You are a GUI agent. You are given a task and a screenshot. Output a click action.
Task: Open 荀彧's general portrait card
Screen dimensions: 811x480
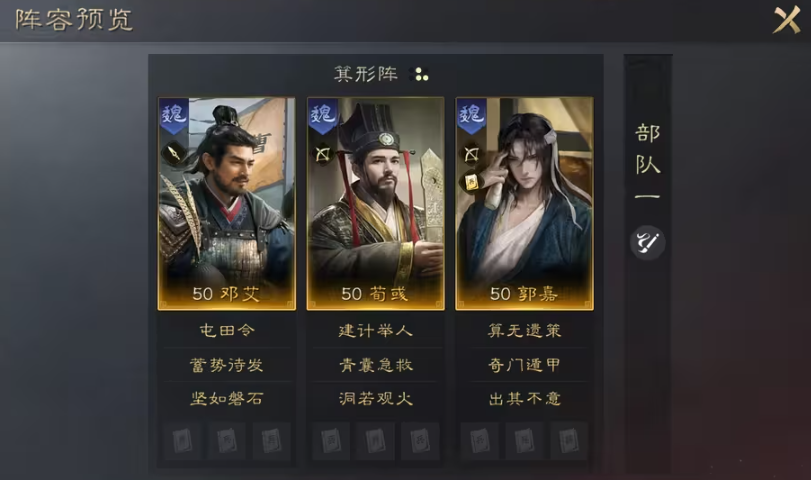click(376, 204)
